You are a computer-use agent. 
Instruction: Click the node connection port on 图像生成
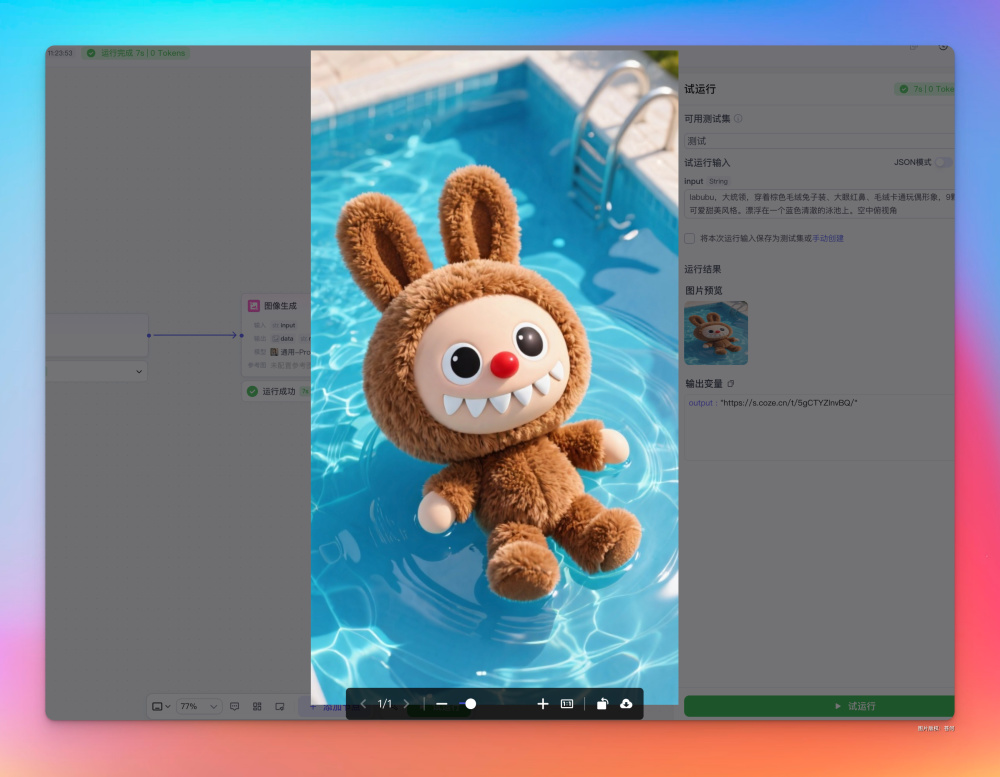pos(242,335)
